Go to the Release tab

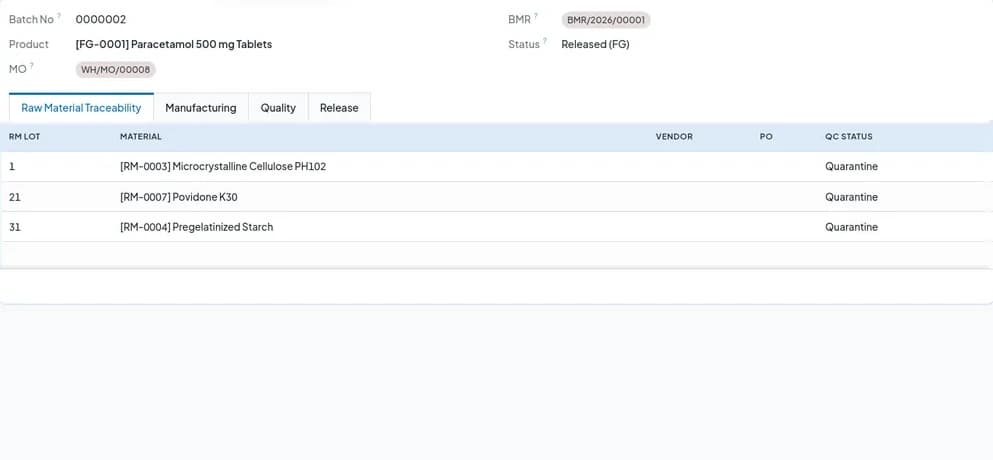(x=339, y=108)
